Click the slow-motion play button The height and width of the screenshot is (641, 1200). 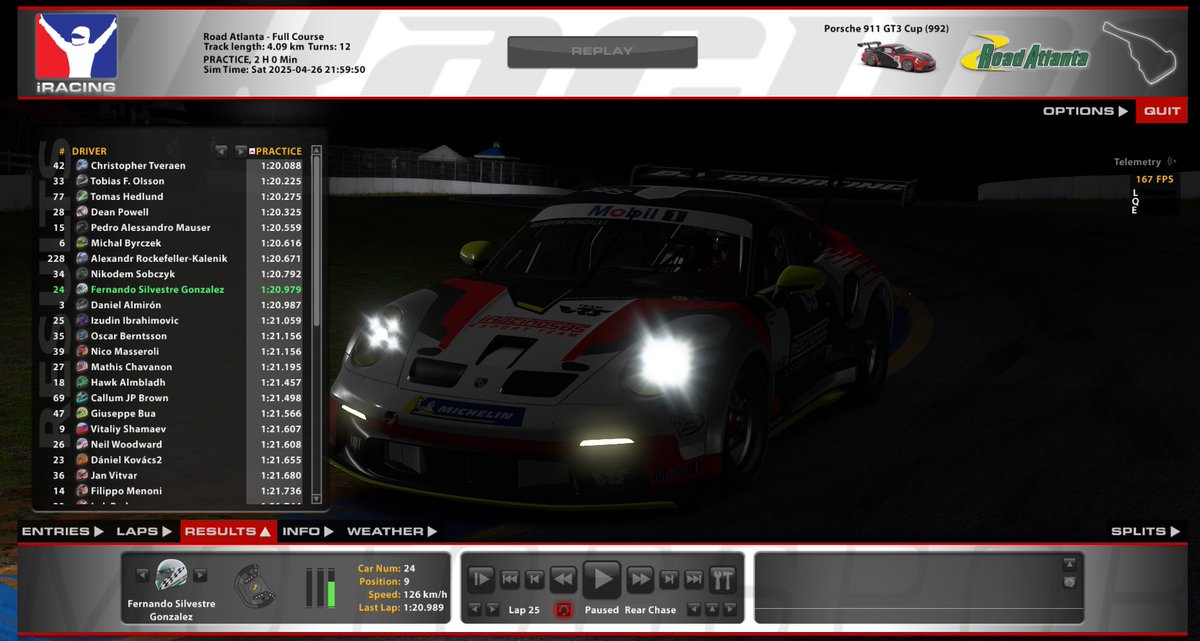[481, 578]
